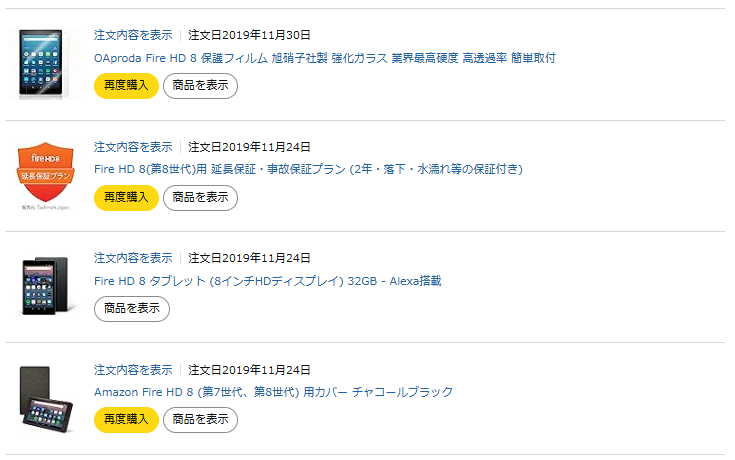Open the Amazon Fire HD 8 用カバー title link
Viewport: 735px width, 460px height.
point(273,392)
